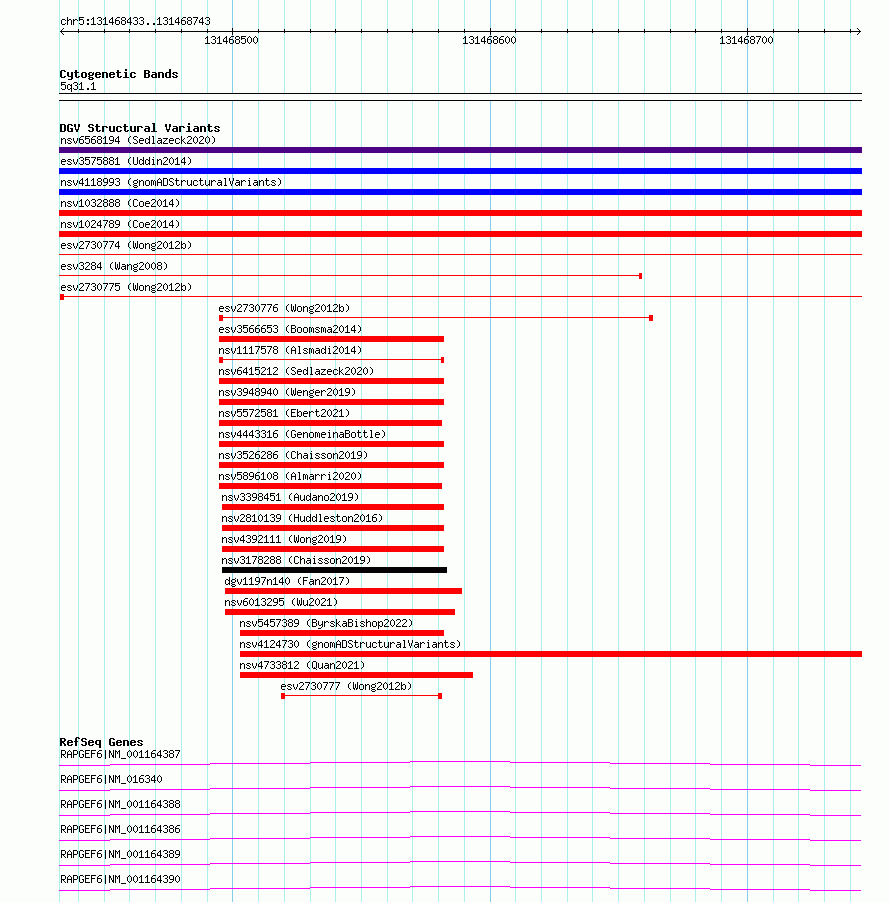Select RAPGEF6|NM_001164388 transcript label
The image size is (890, 902).
point(120,804)
